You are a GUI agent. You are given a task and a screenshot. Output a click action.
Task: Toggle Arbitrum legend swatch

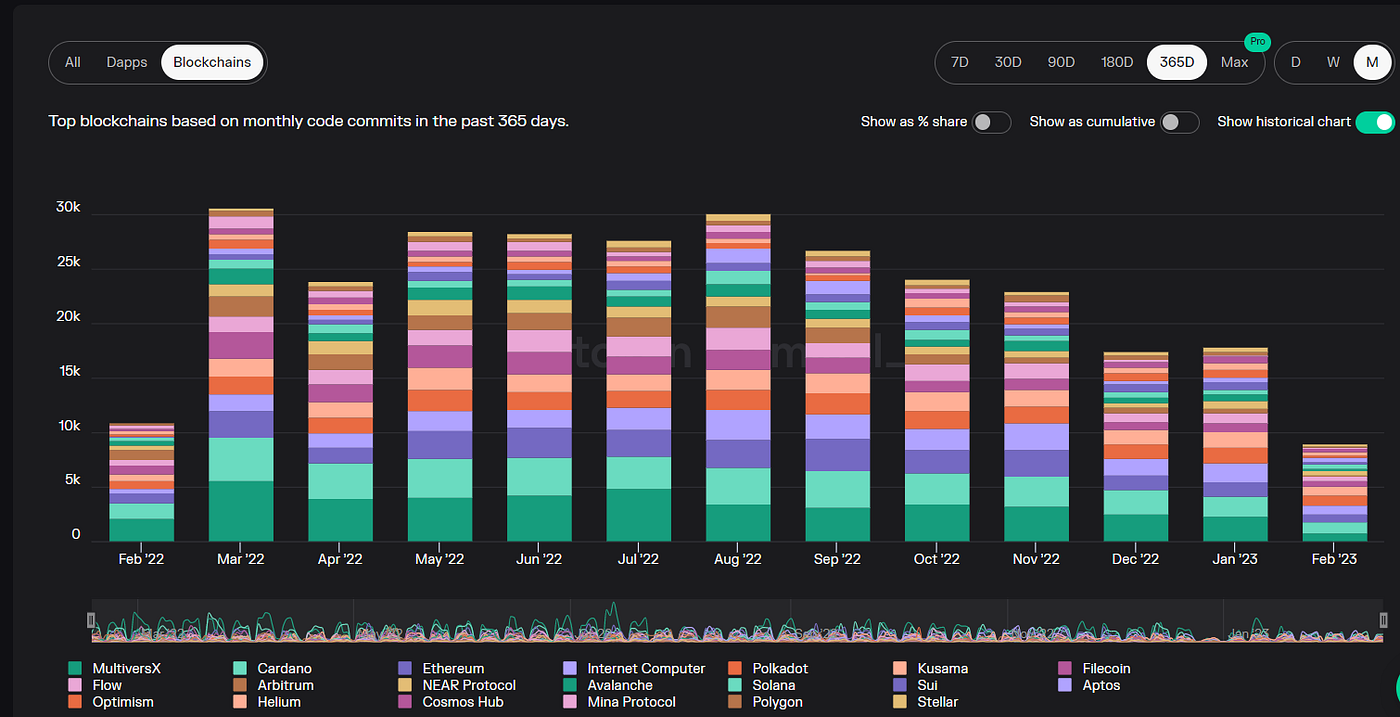(x=240, y=685)
